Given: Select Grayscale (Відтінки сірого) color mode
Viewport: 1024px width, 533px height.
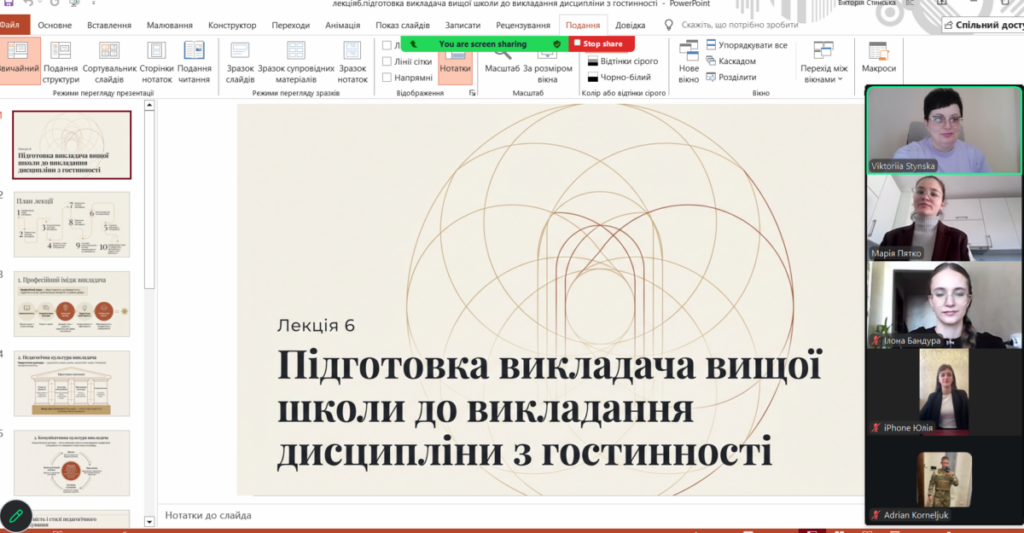Looking at the screenshot, I should pyautogui.click(x=623, y=61).
